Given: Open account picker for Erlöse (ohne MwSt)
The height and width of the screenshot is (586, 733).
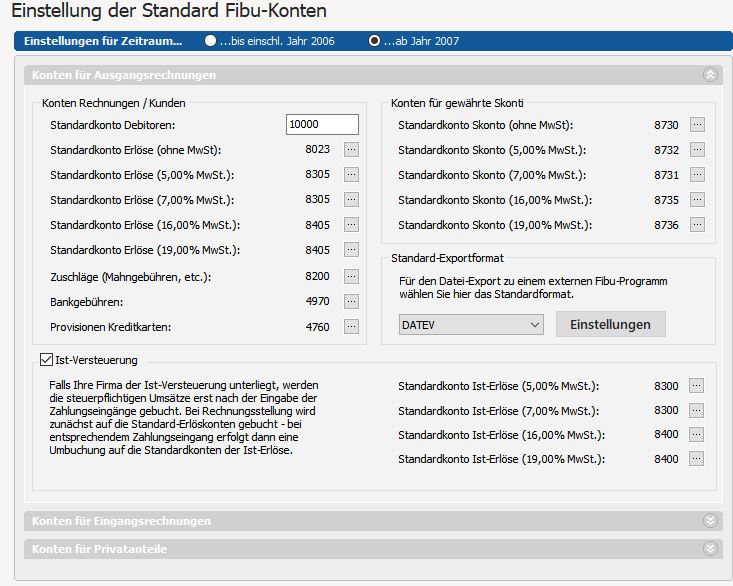Looking at the screenshot, I should [352, 150].
